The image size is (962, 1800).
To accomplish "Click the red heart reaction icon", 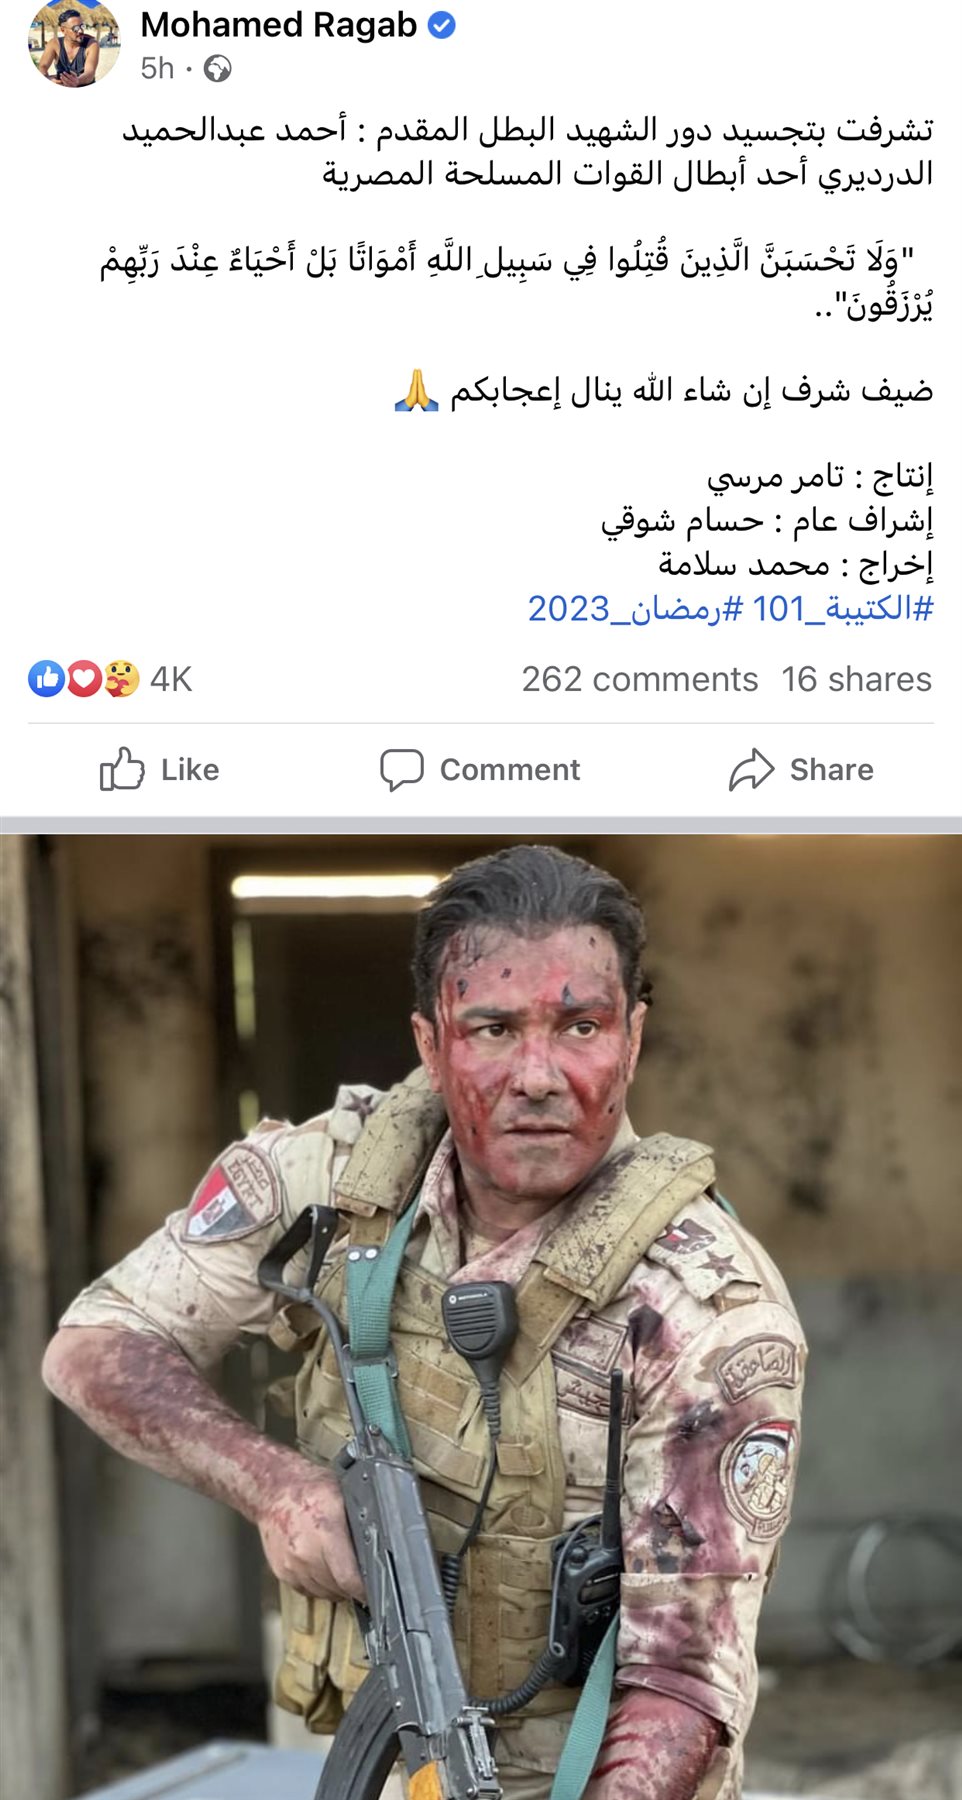I will 84,679.
